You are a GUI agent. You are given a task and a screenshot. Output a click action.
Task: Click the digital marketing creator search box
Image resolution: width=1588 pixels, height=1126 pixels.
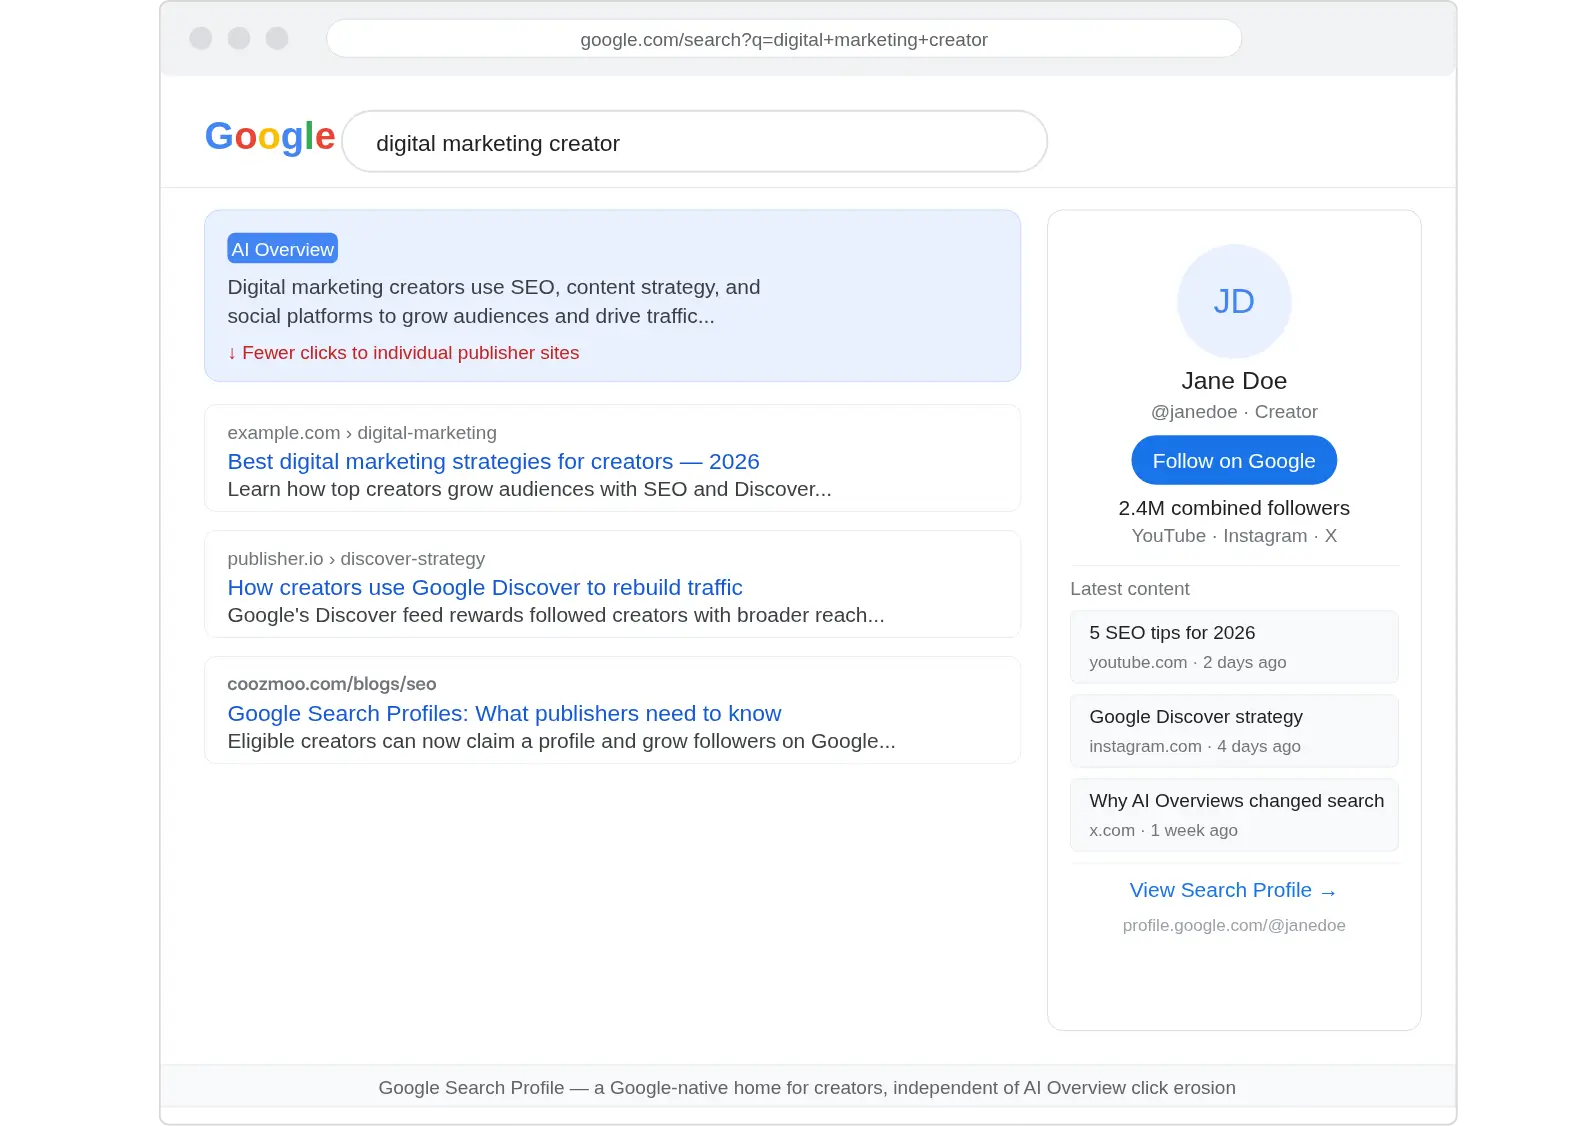point(694,142)
